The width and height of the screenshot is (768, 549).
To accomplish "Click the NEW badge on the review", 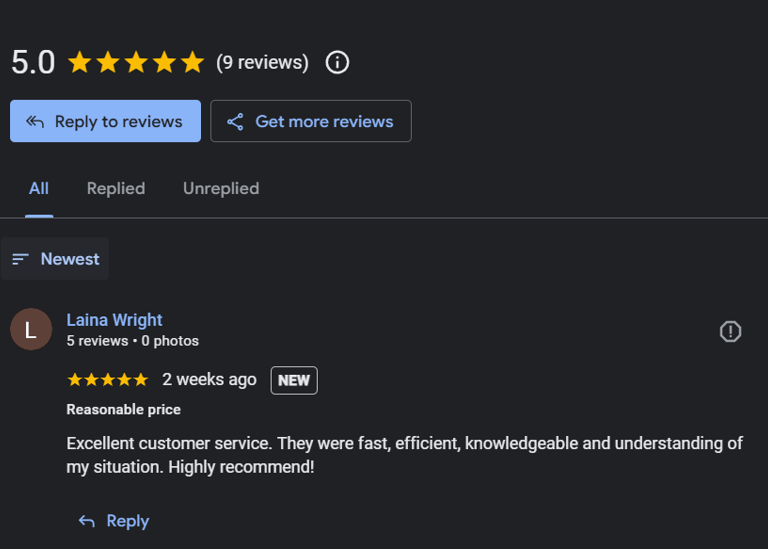I will tap(294, 380).
